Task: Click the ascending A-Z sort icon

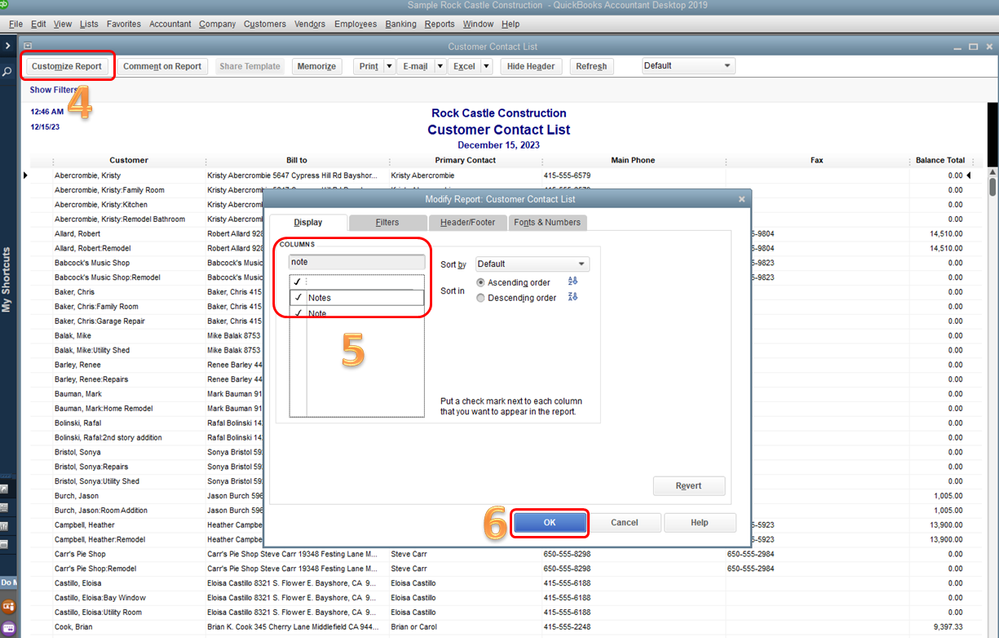Action: coord(572,281)
